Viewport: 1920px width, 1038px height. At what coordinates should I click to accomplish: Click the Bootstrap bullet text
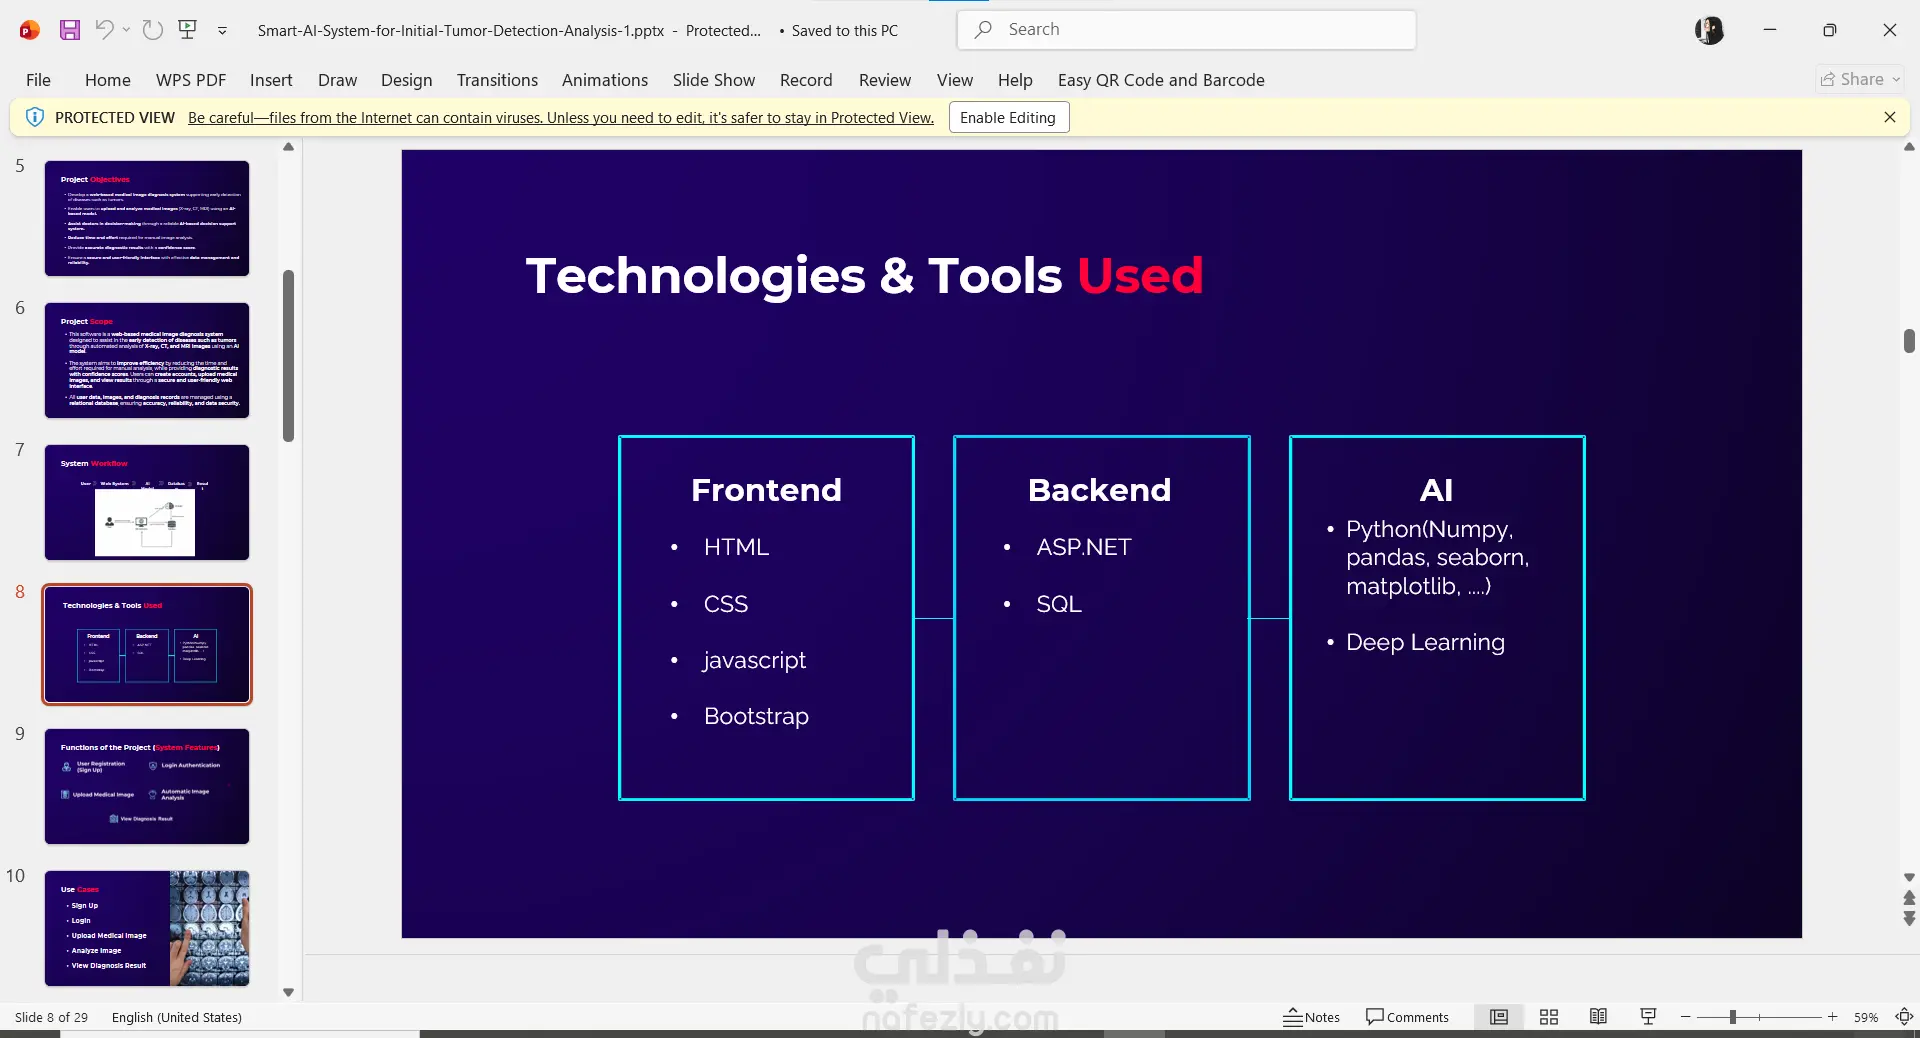point(756,716)
